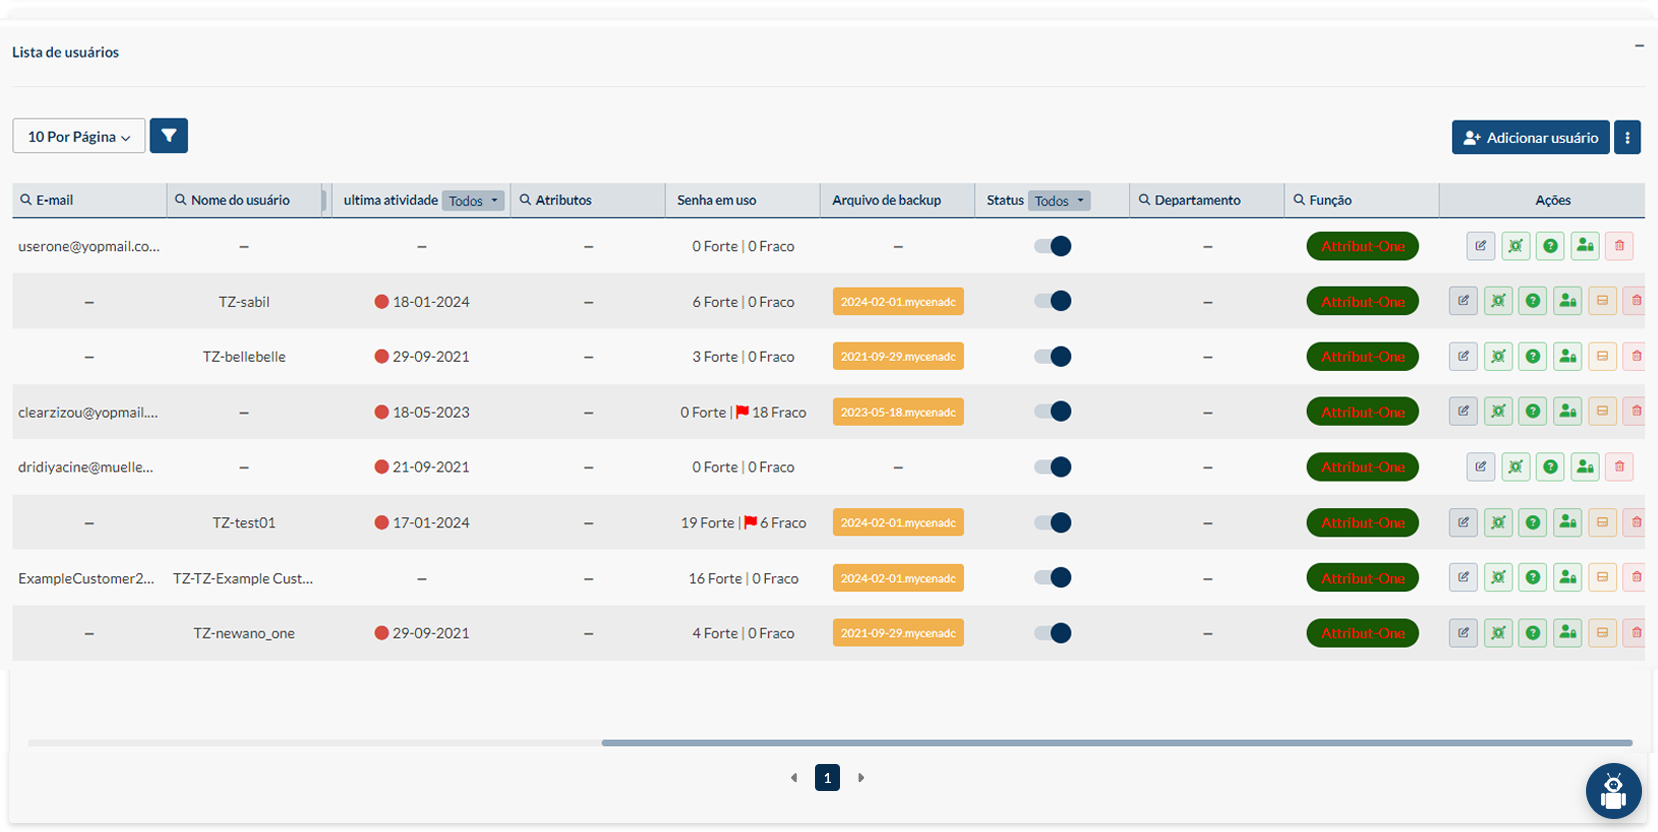1658x832 pixels.
Task: Click shield-network icon for TZ-newano_one
Action: [x=1498, y=633]
